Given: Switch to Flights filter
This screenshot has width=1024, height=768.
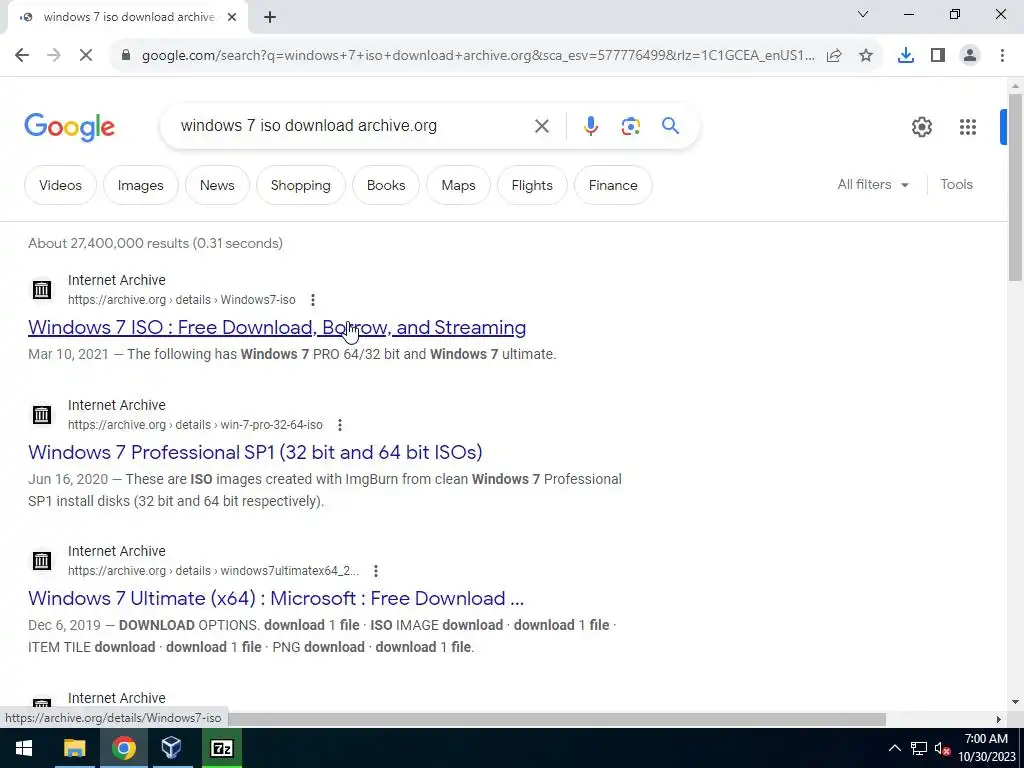Looking at the screenshot, I should 532,185.
